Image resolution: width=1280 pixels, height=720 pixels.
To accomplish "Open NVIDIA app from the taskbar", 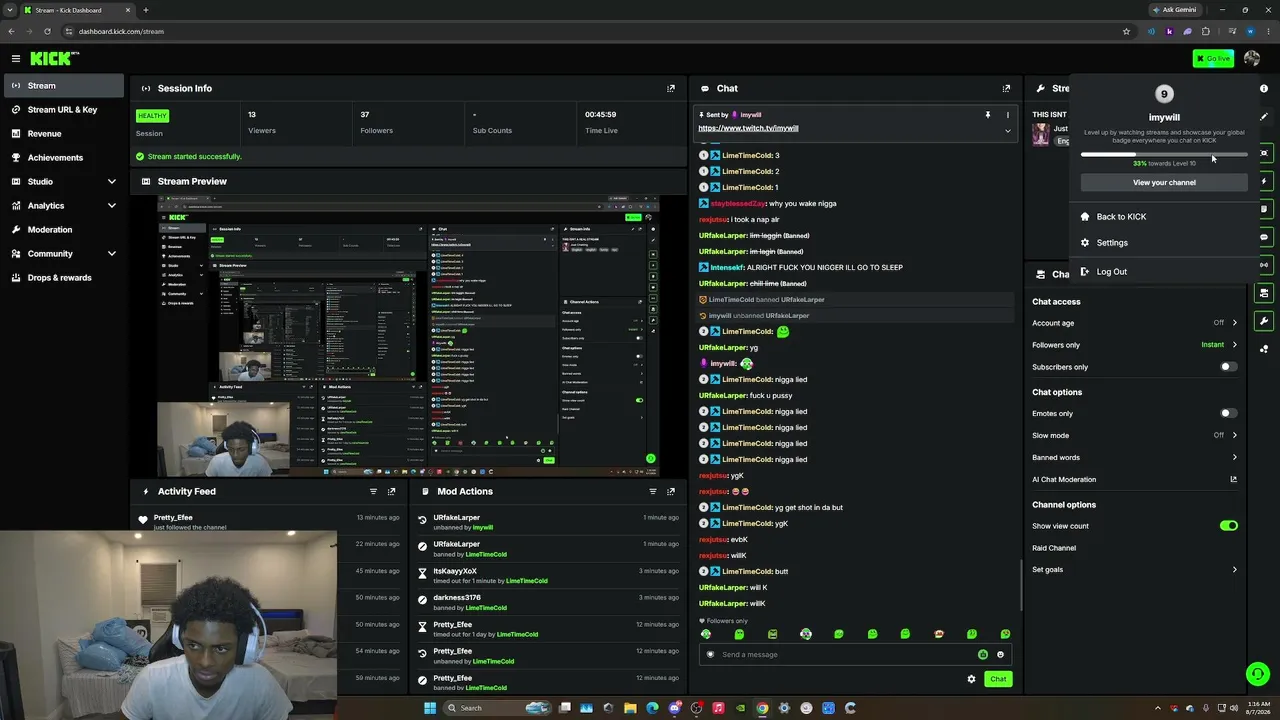I will pyautogui.click(x=740, y=708).
